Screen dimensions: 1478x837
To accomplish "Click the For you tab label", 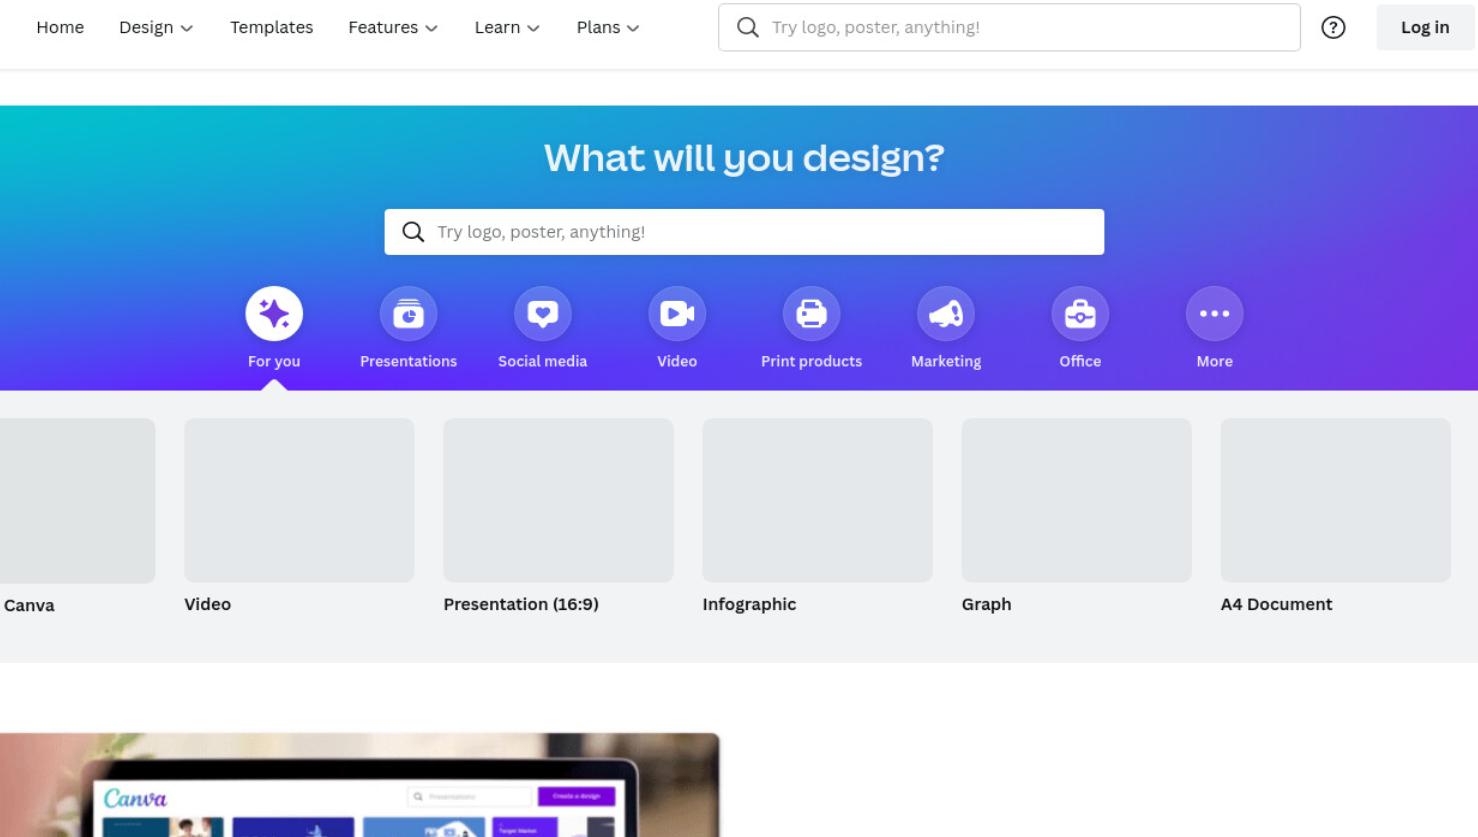I will pyautogui.click(x=274, y=361).
